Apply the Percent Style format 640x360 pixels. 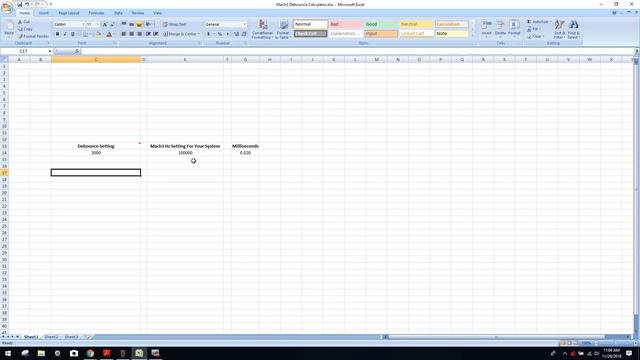(x=220, y=34)
